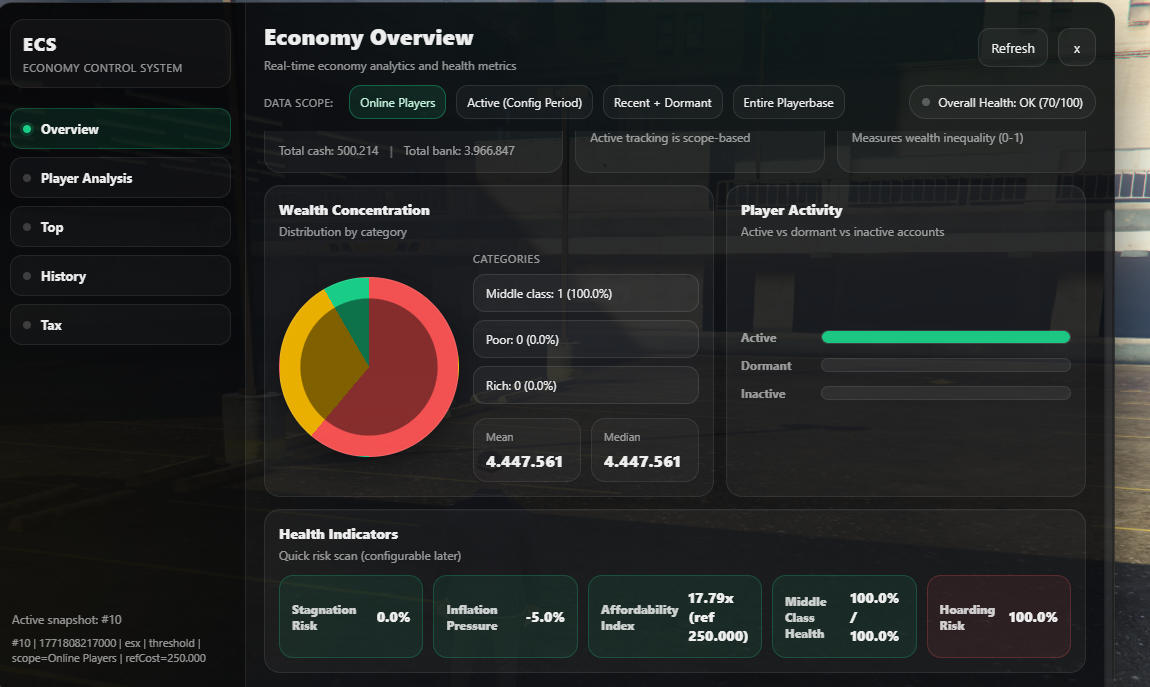Click the Wealth Concentration heading
1150x687 pixels.
(354, 210)
